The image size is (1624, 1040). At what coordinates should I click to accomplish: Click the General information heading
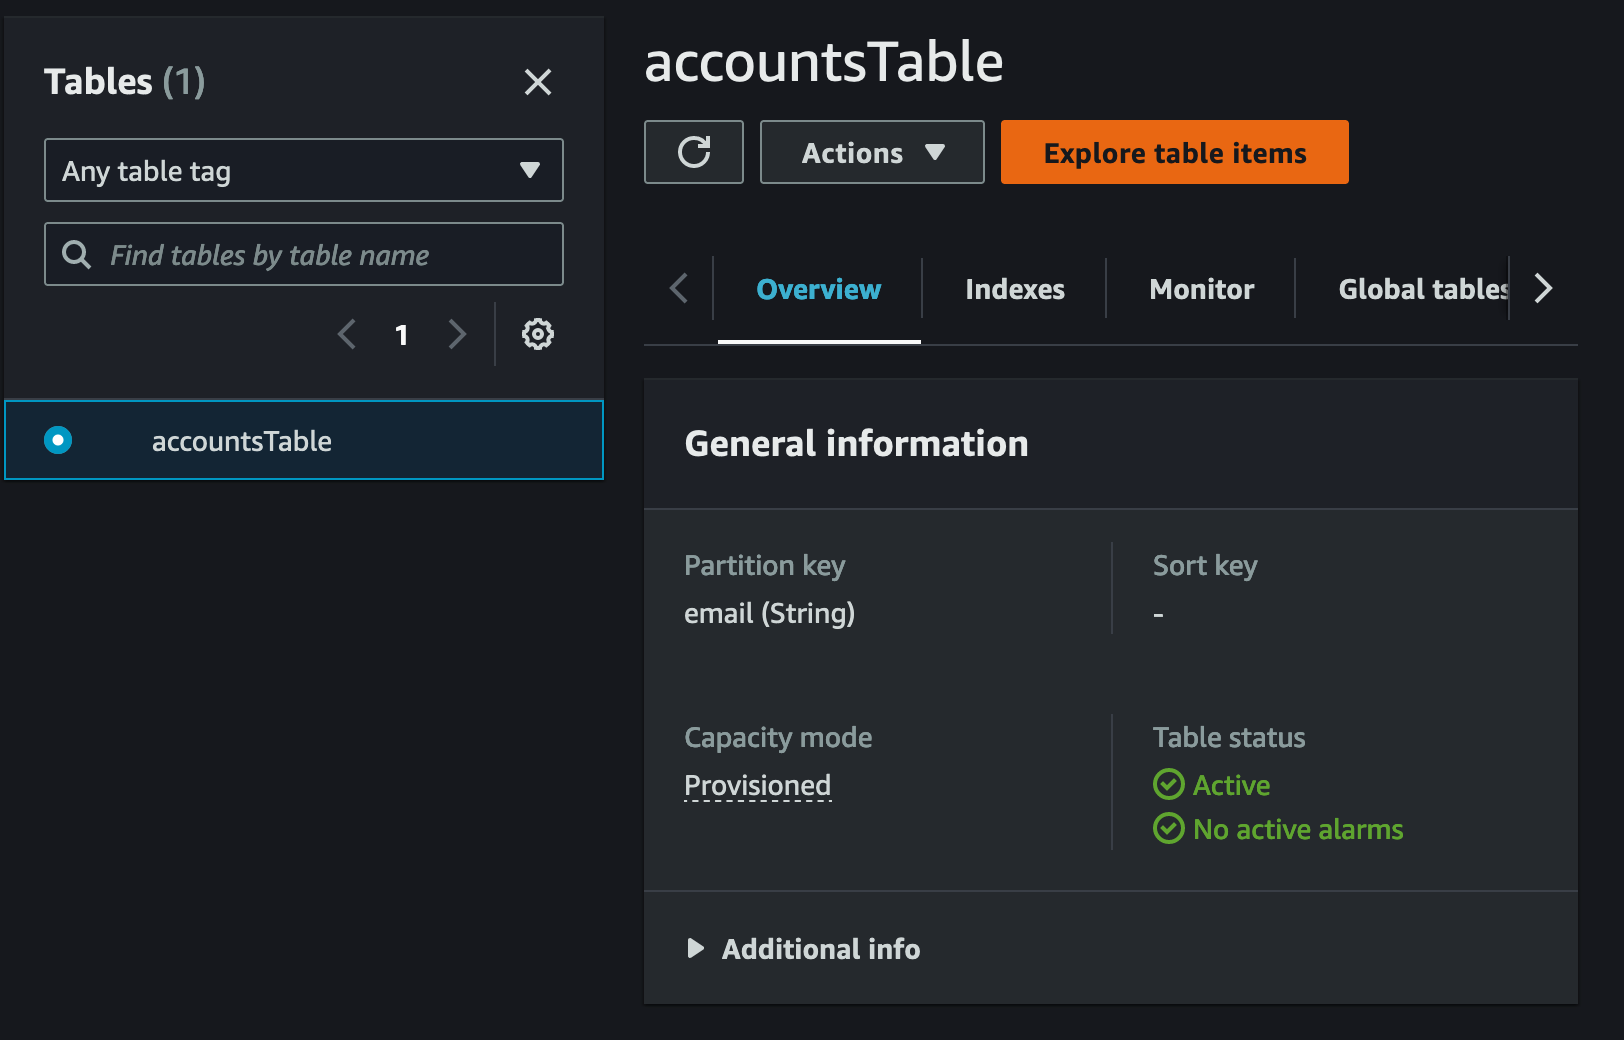click(856, 444)
